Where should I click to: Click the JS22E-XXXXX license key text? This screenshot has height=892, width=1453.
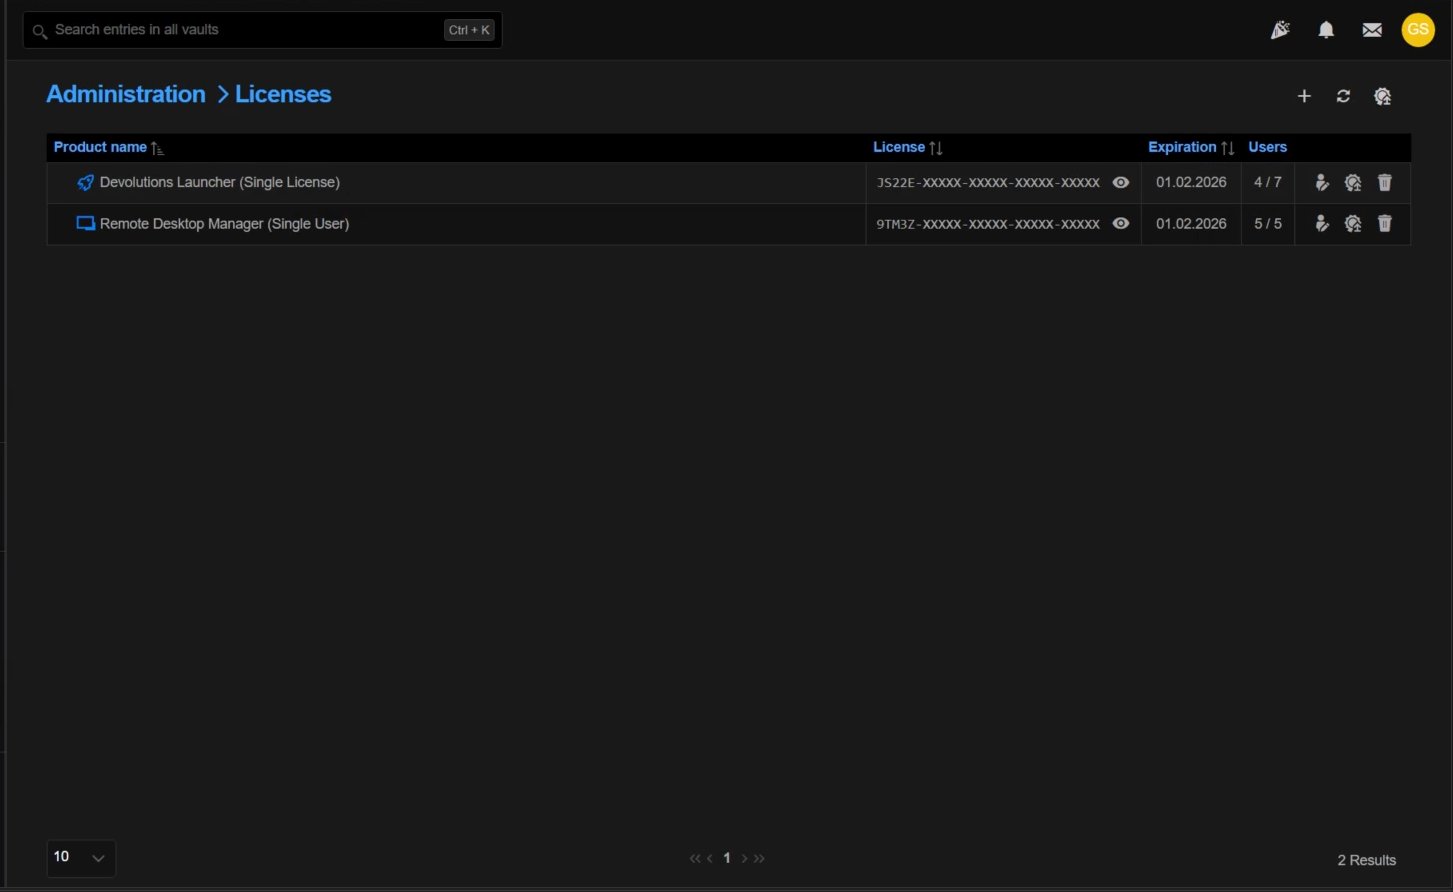click(988, 183)
